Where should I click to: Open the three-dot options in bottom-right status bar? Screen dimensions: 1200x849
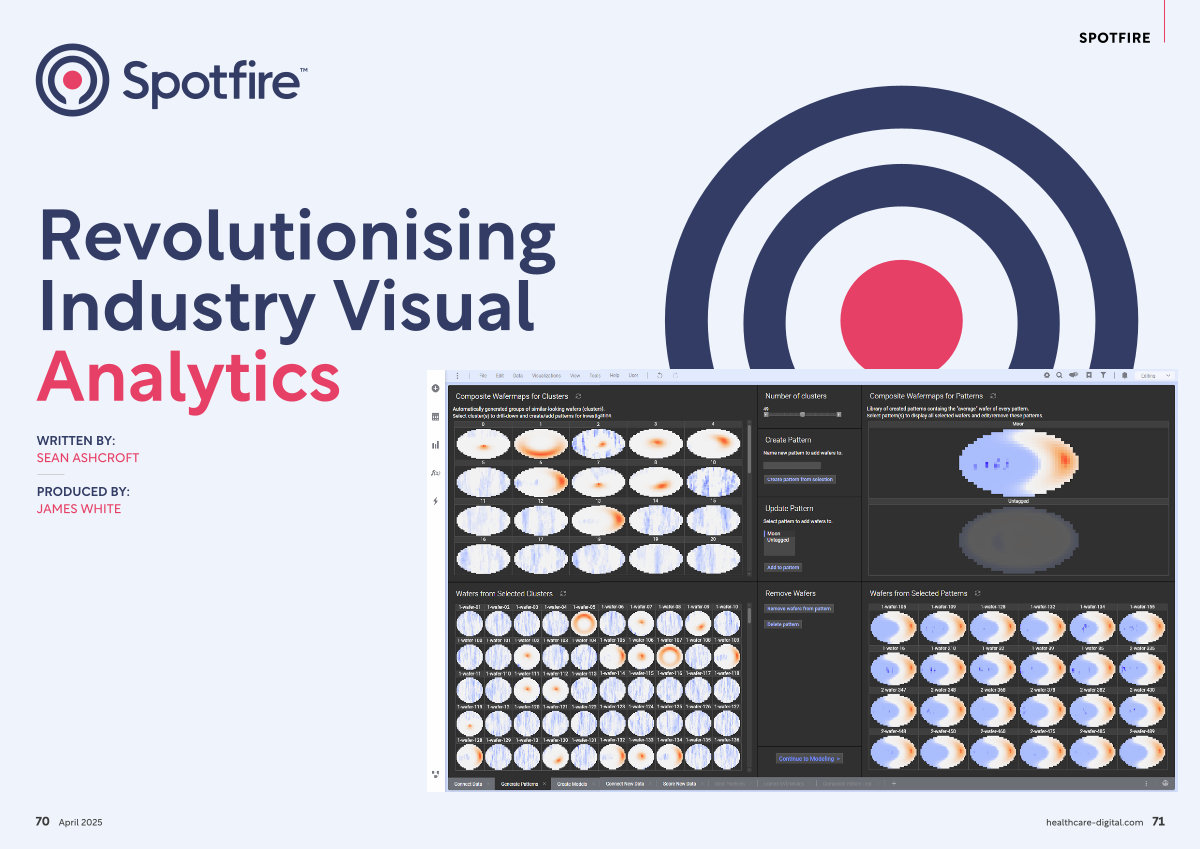pyautogui.click(x=1145, y=784)
